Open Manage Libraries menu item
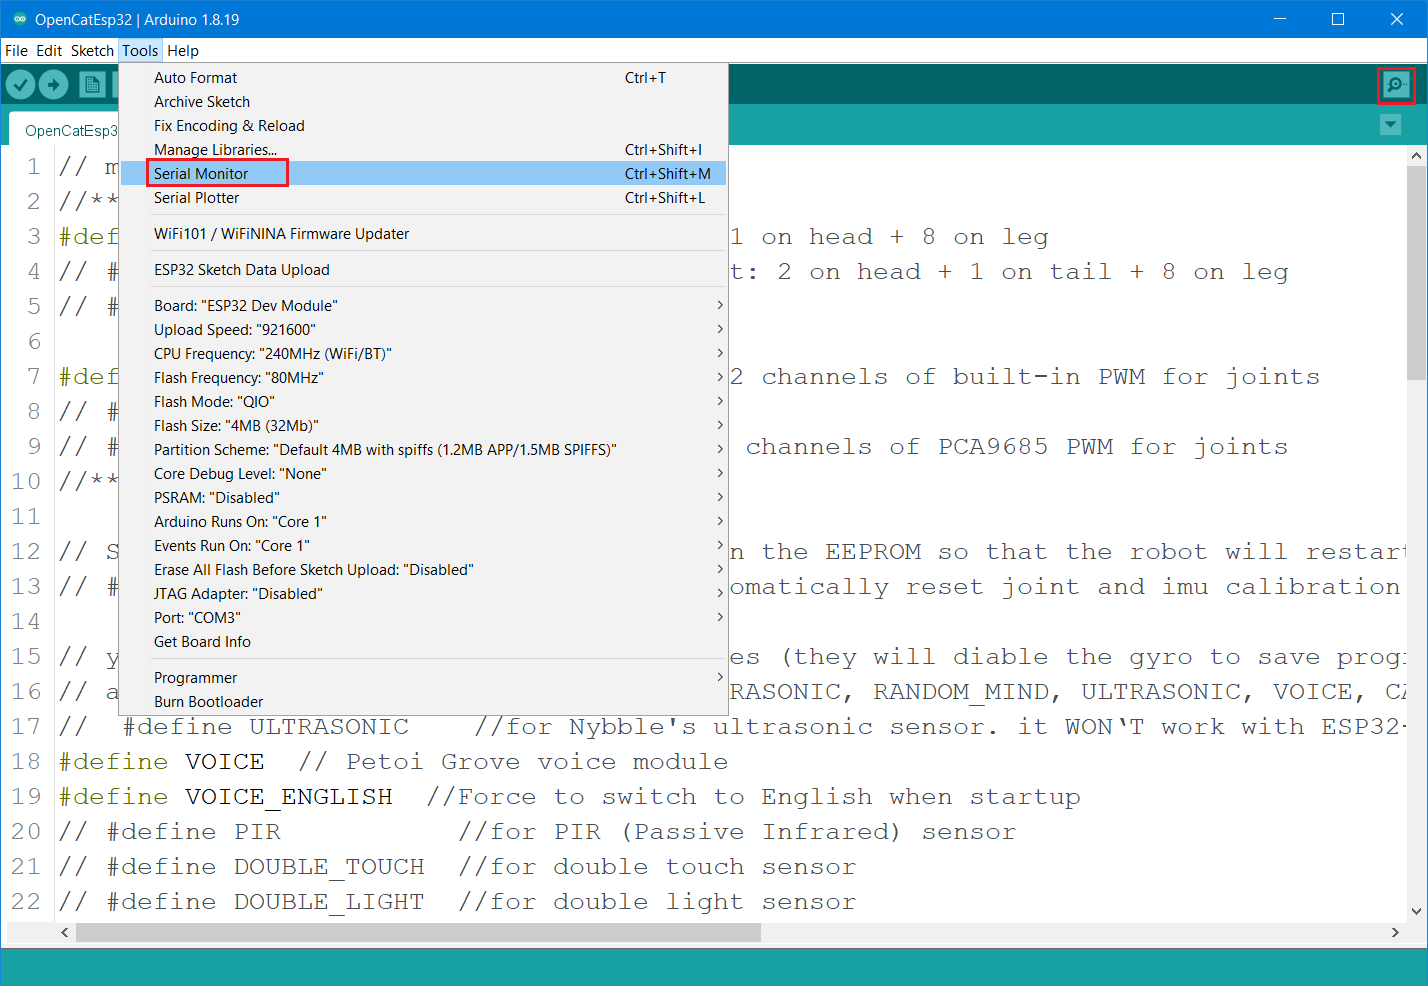This screenshot has height=986, width=1428. (x=215, y=150)
